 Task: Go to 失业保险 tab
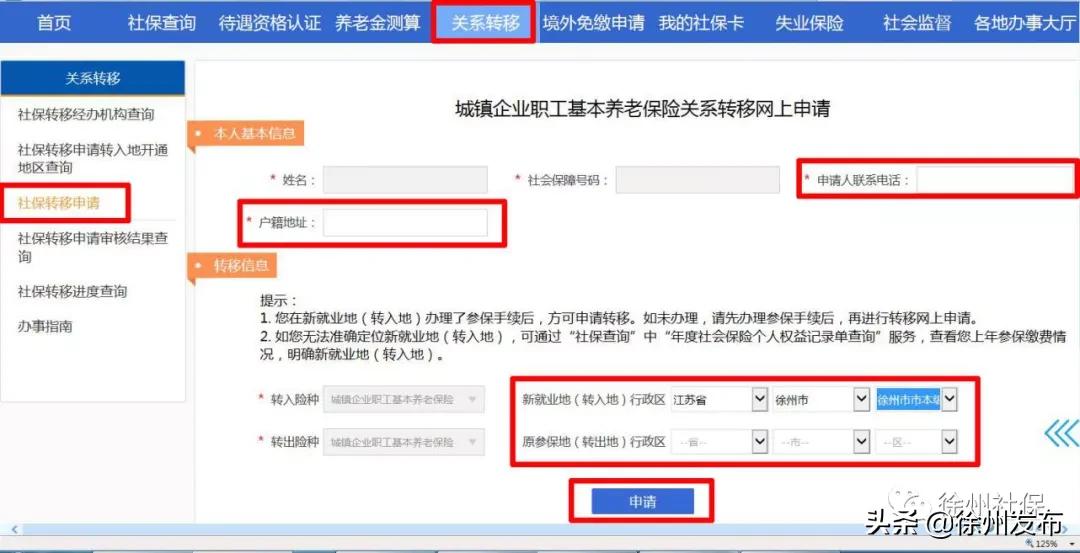pos(809,23)
